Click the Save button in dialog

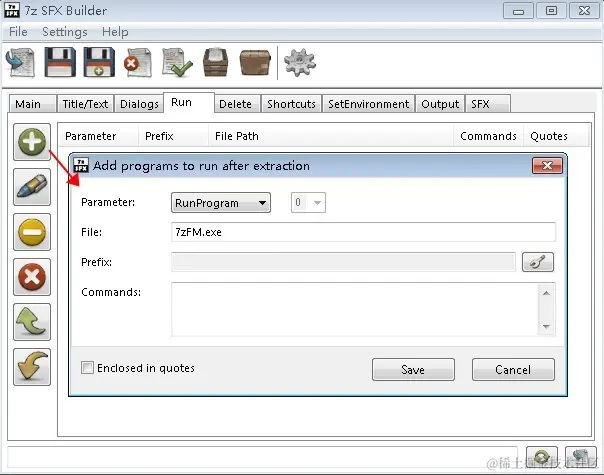pos(413,369)
